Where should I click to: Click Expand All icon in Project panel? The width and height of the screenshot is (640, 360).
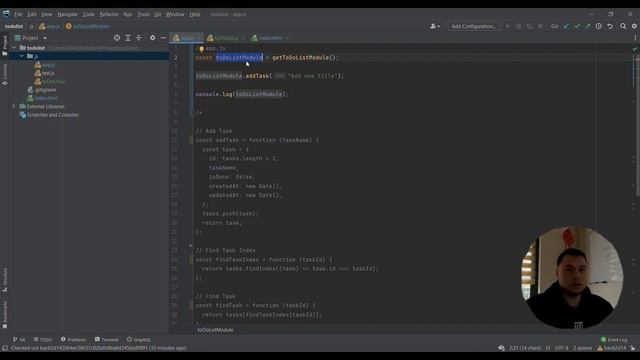[x=128, y=38]
